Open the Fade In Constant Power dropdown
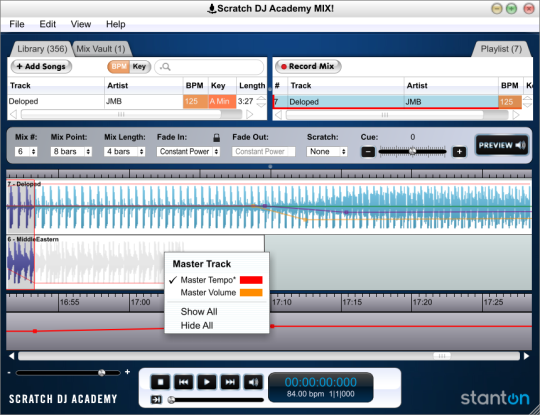This screenshot has height=415, width=540. pyautogui.click(x=188, y=152)
